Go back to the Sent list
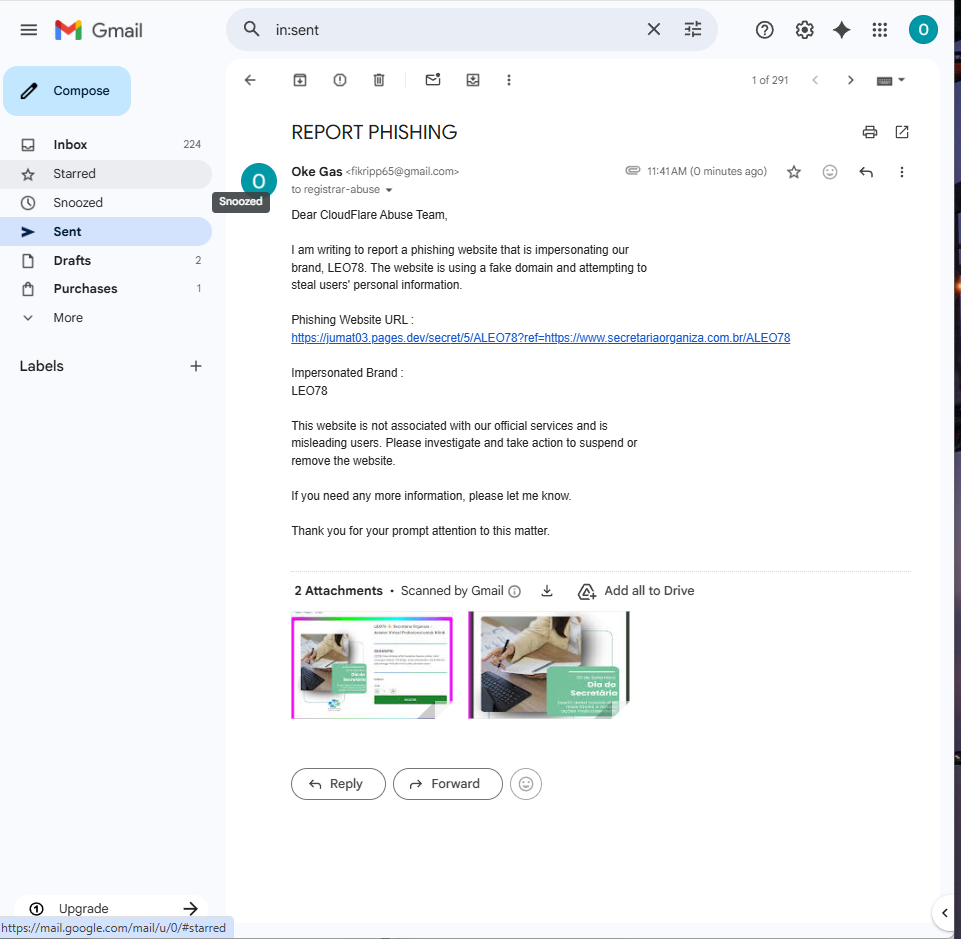Image resolution: width=961 pixels, height=939 pixels. point(250,80)
